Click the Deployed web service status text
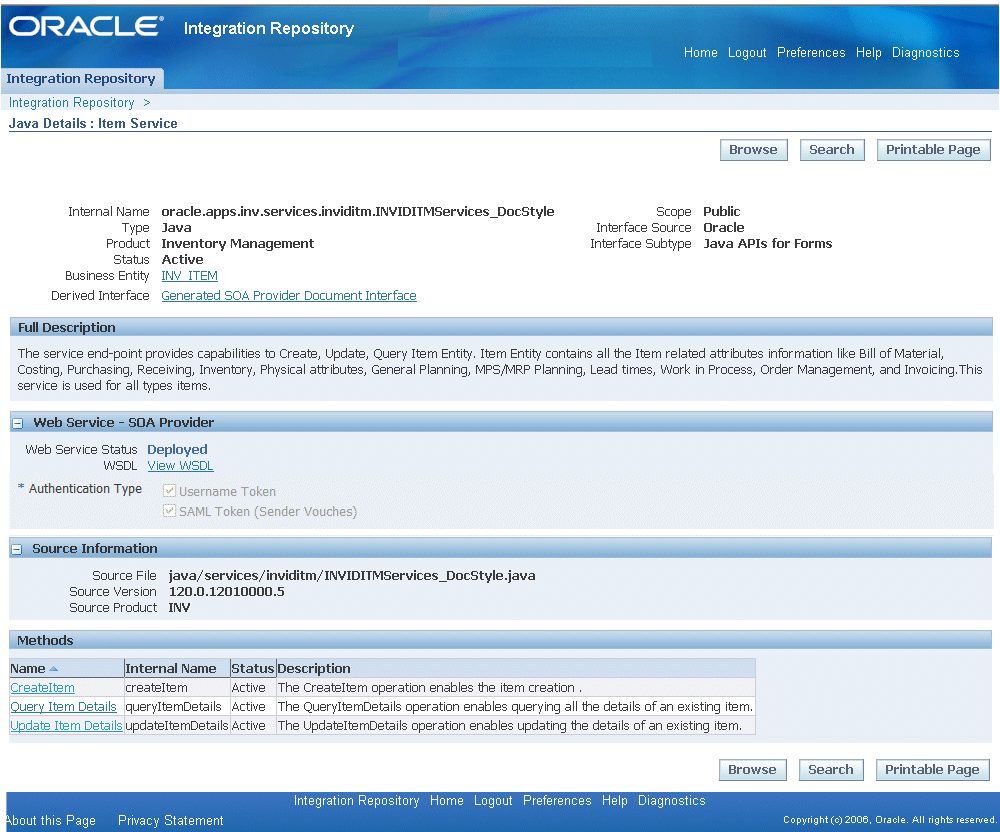 177,449
